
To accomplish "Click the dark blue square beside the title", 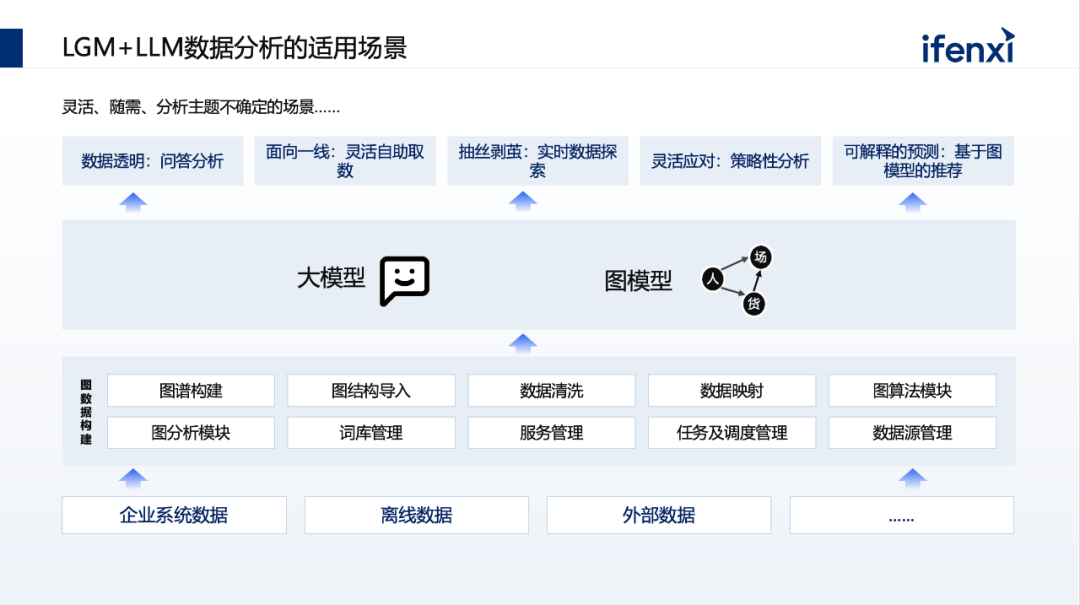I will [11, 47].
